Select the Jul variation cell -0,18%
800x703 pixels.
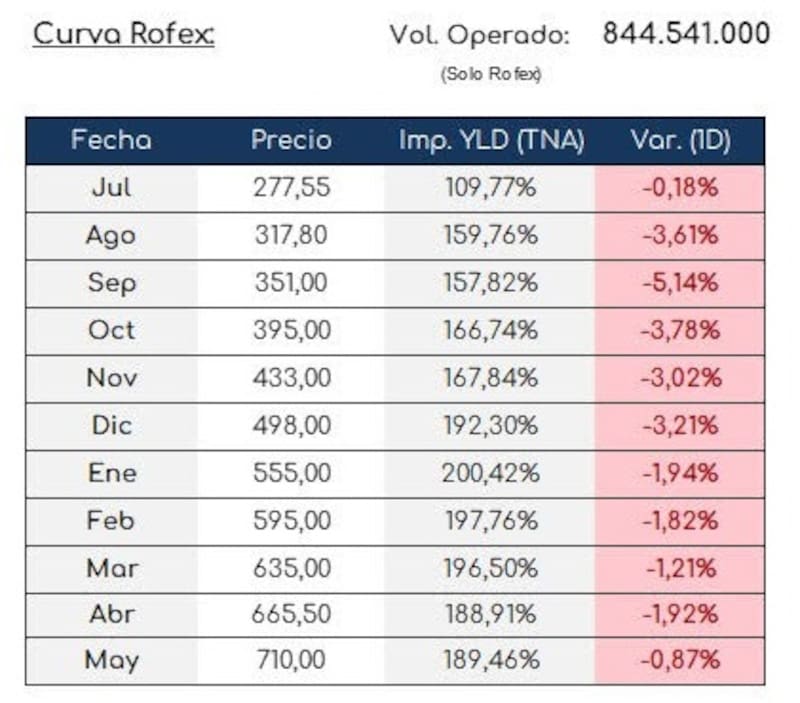coord(680,188)
